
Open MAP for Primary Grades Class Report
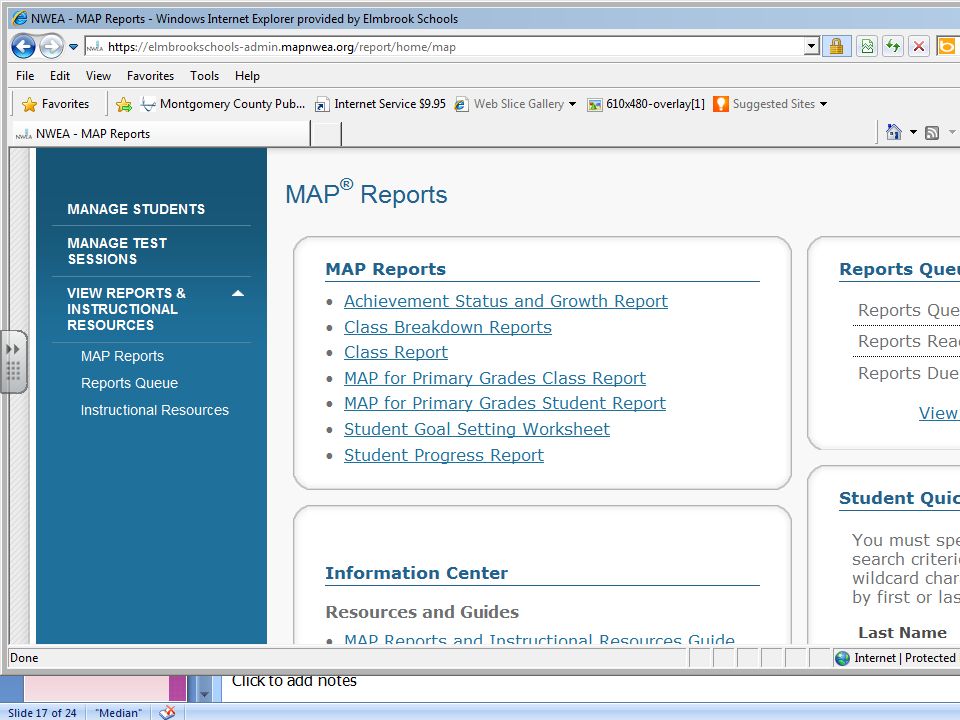(x=495, y=378)
